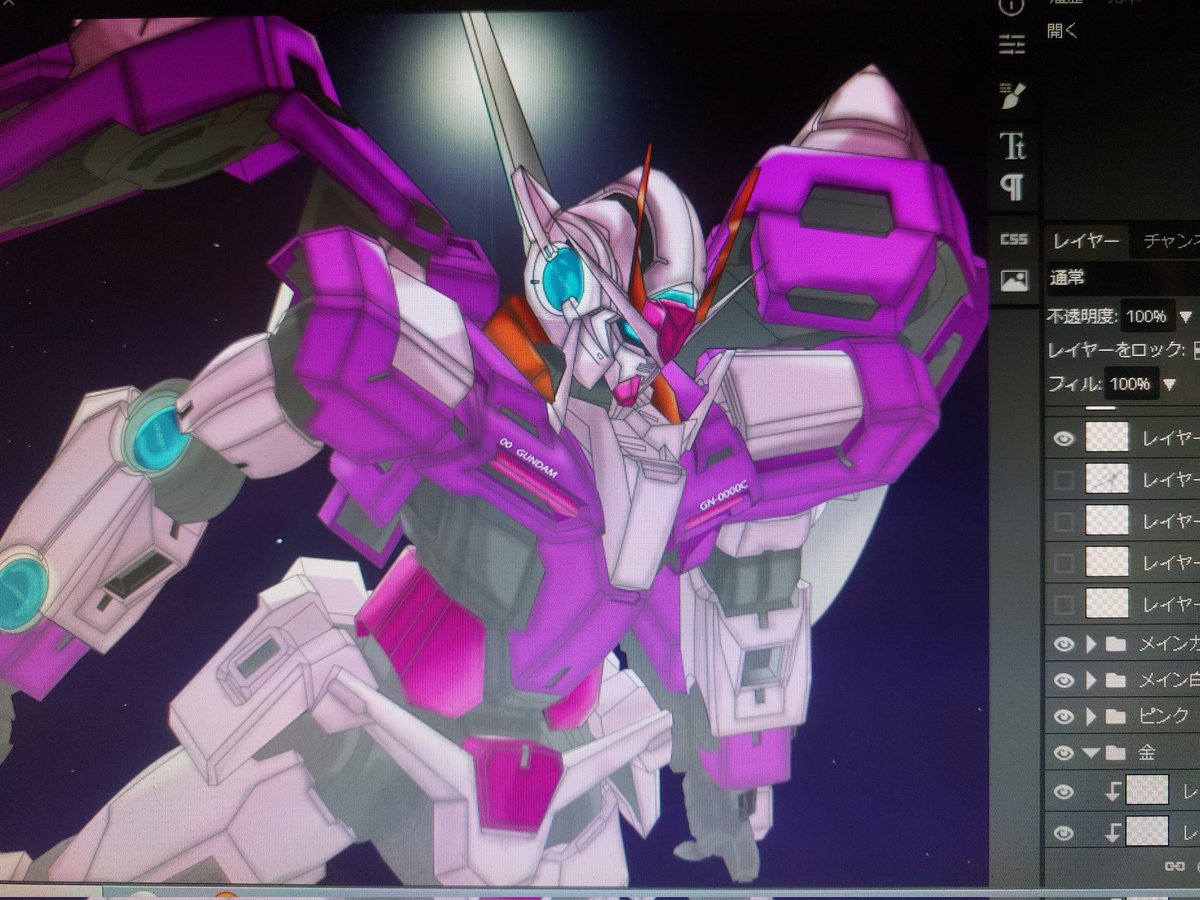Screen dimensions: 1200x900
Task: Open the Adjustments sliders panel icon
Action: point(1012,43)
